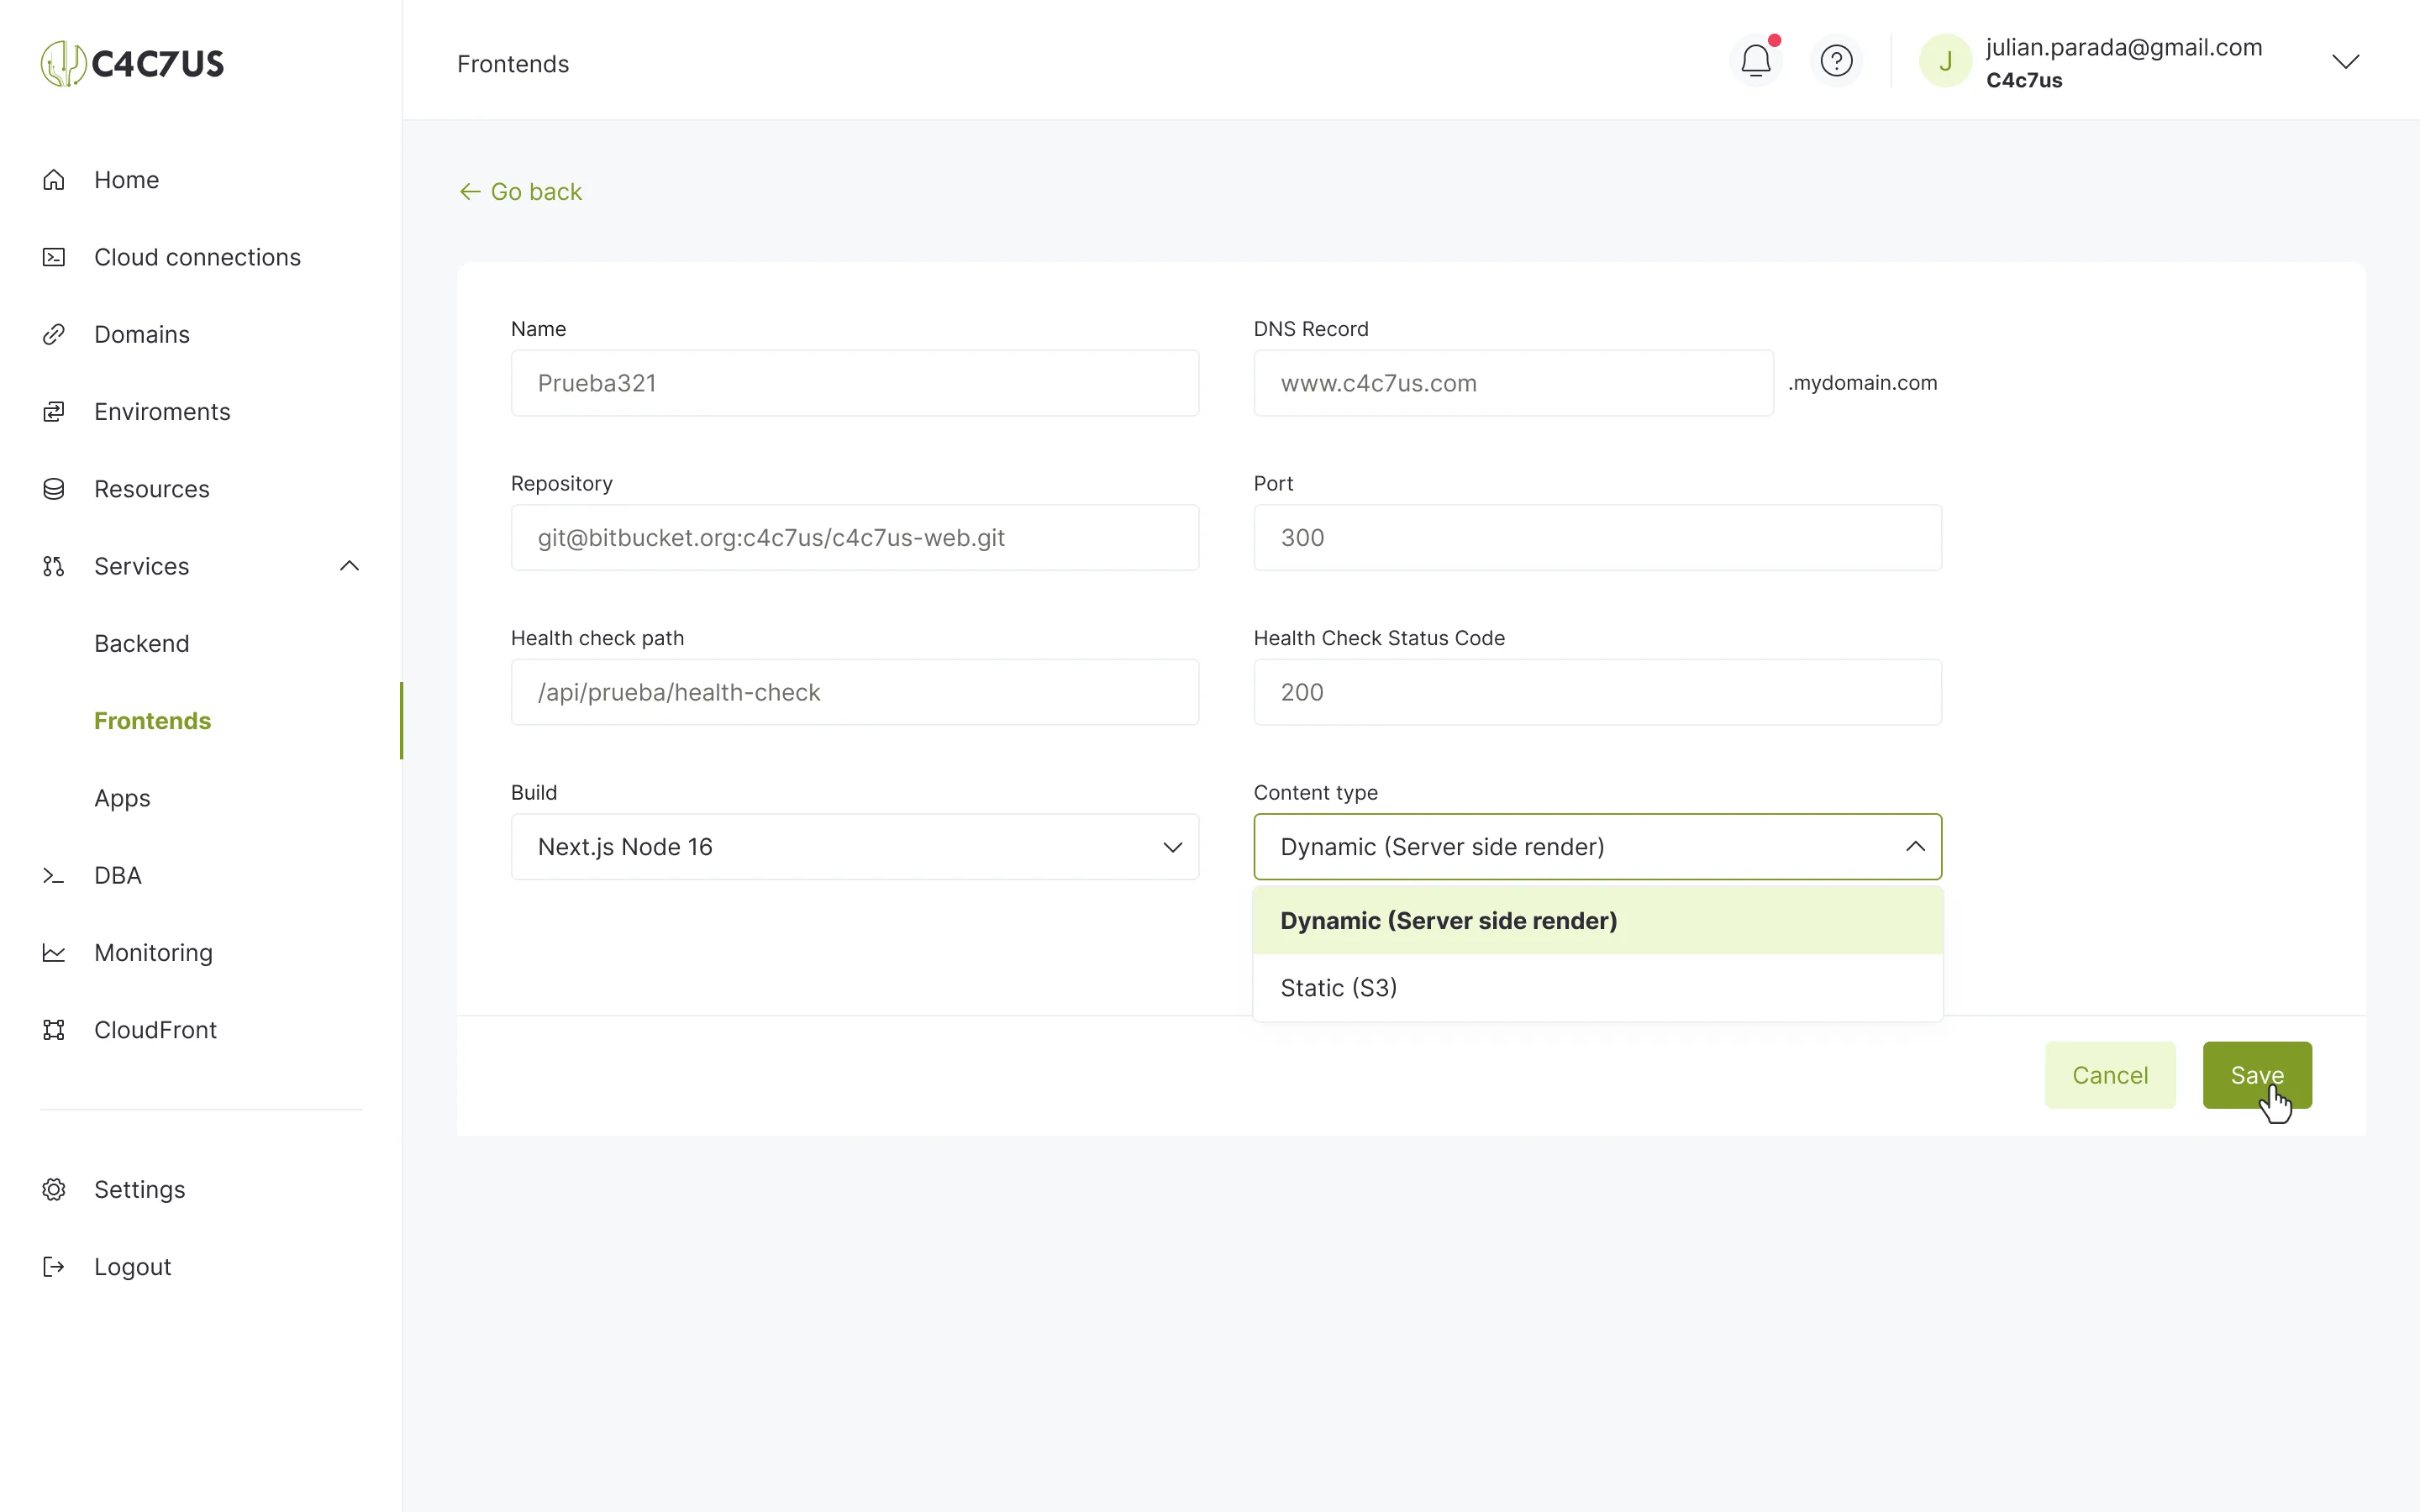Open notifications bell
Screen dimensions: 2420x1512
[1756, 61]
